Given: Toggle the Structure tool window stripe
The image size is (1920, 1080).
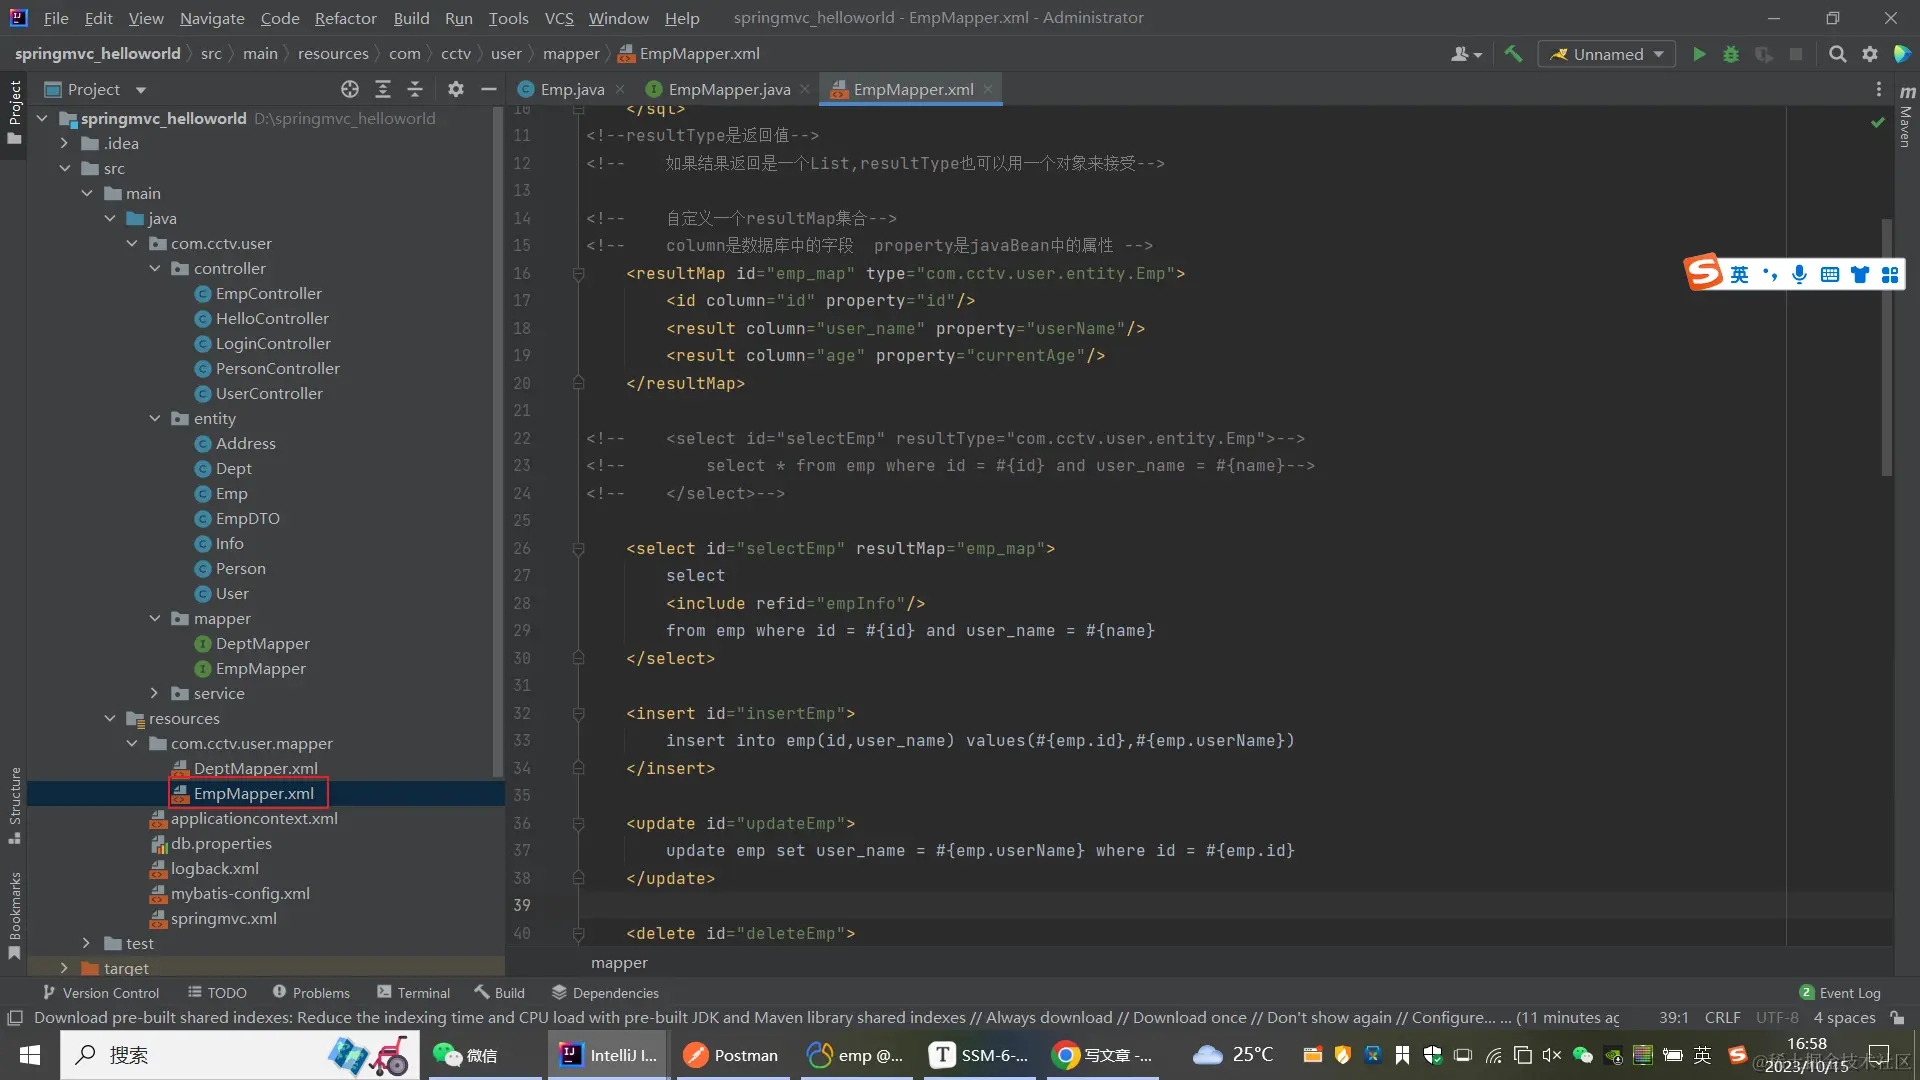Looking at the screenshot, I should click(x=15, y=804).
